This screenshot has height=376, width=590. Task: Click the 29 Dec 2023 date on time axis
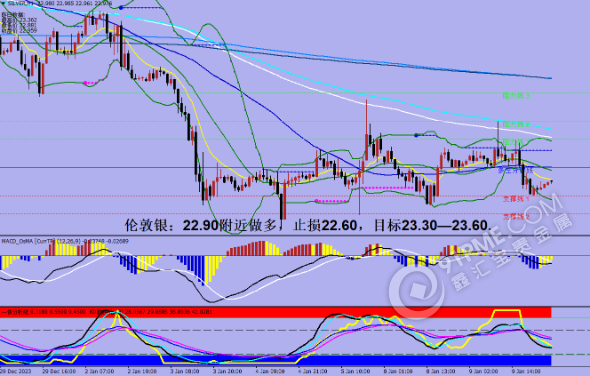click(x=17, y=371)
